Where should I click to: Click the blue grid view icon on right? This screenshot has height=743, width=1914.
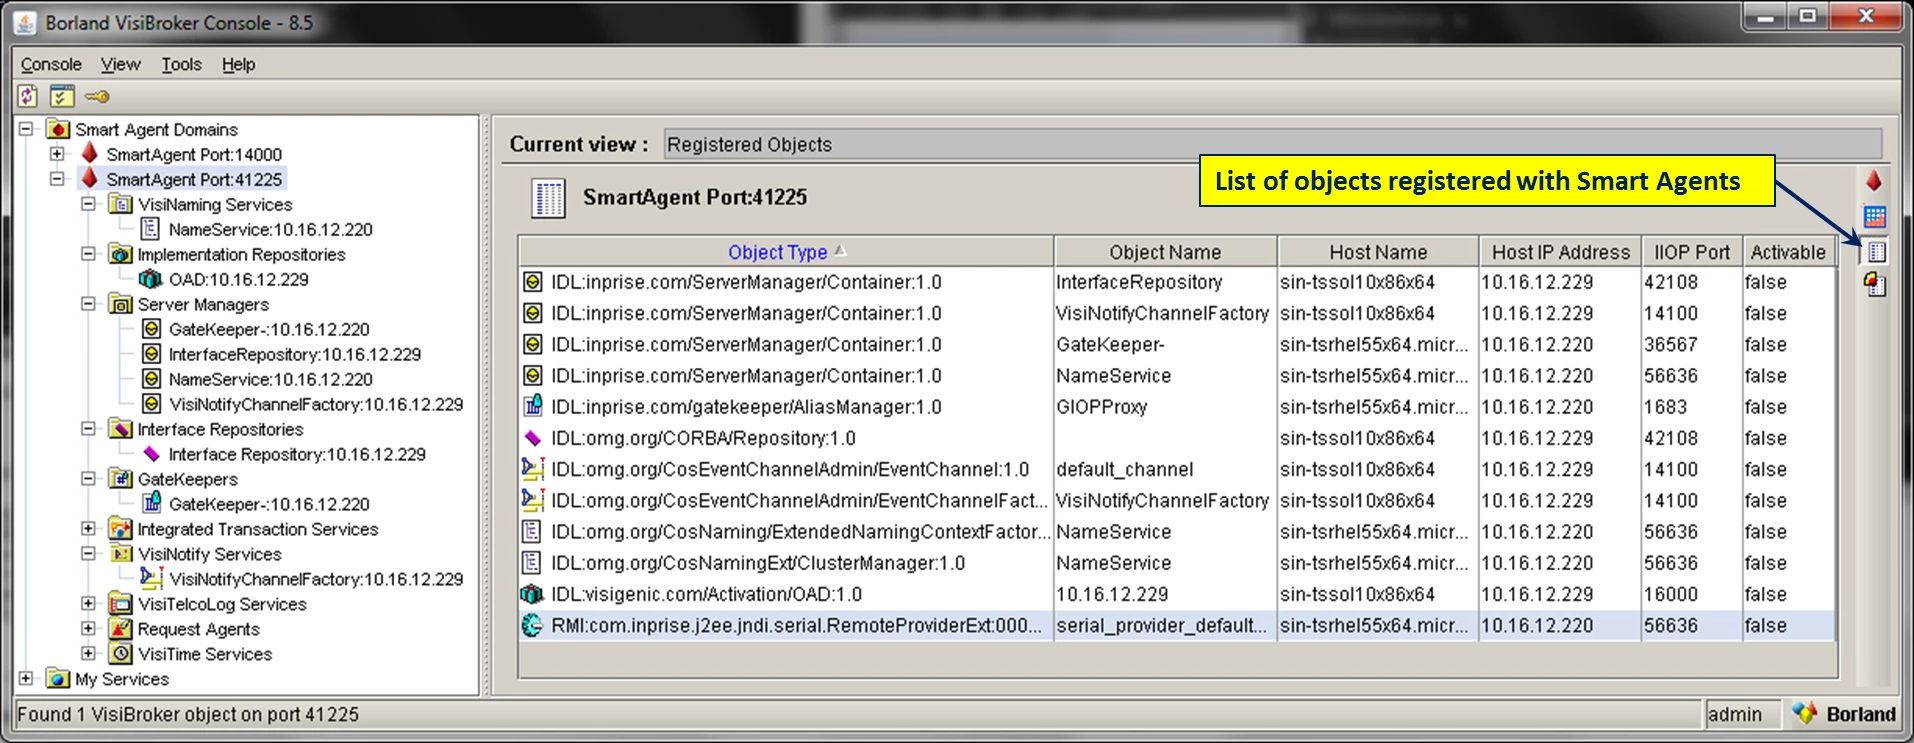[x=1875, y=216]
